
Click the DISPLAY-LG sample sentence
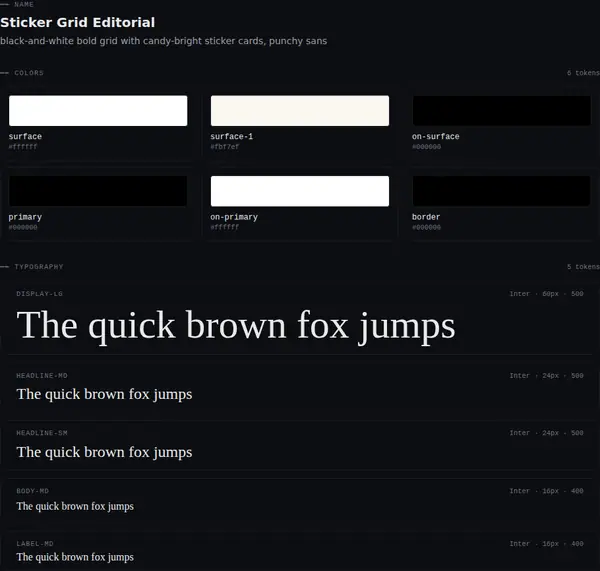click(236, 326)
